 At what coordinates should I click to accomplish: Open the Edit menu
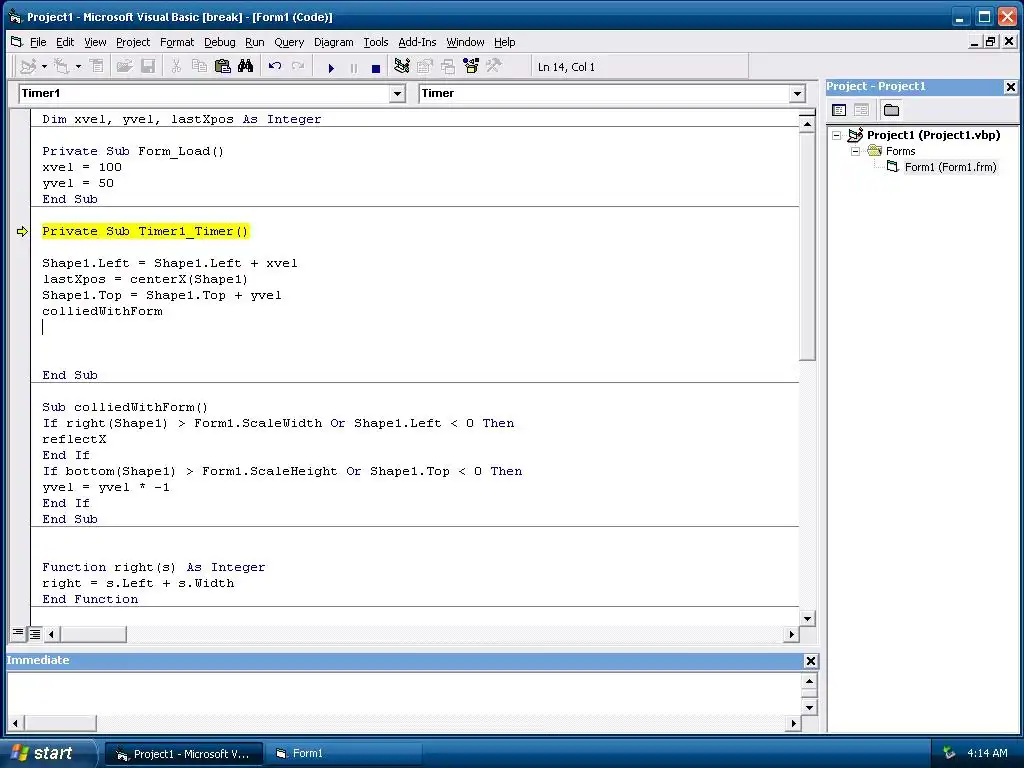65,42
